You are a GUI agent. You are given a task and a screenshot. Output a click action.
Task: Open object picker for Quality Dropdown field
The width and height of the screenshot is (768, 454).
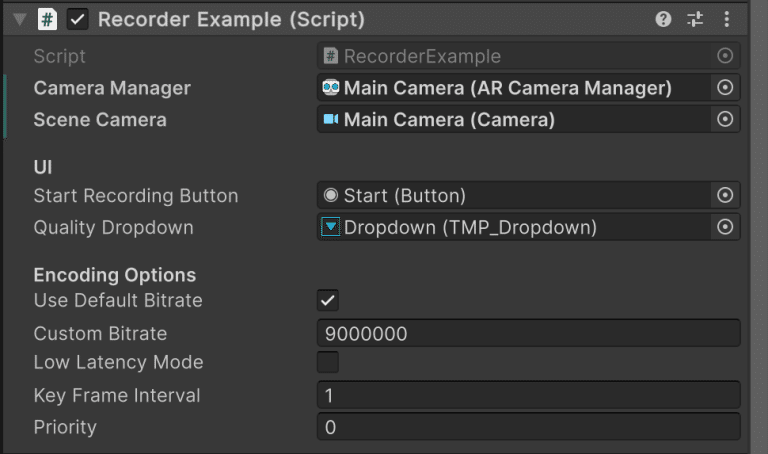coord(725,227)
